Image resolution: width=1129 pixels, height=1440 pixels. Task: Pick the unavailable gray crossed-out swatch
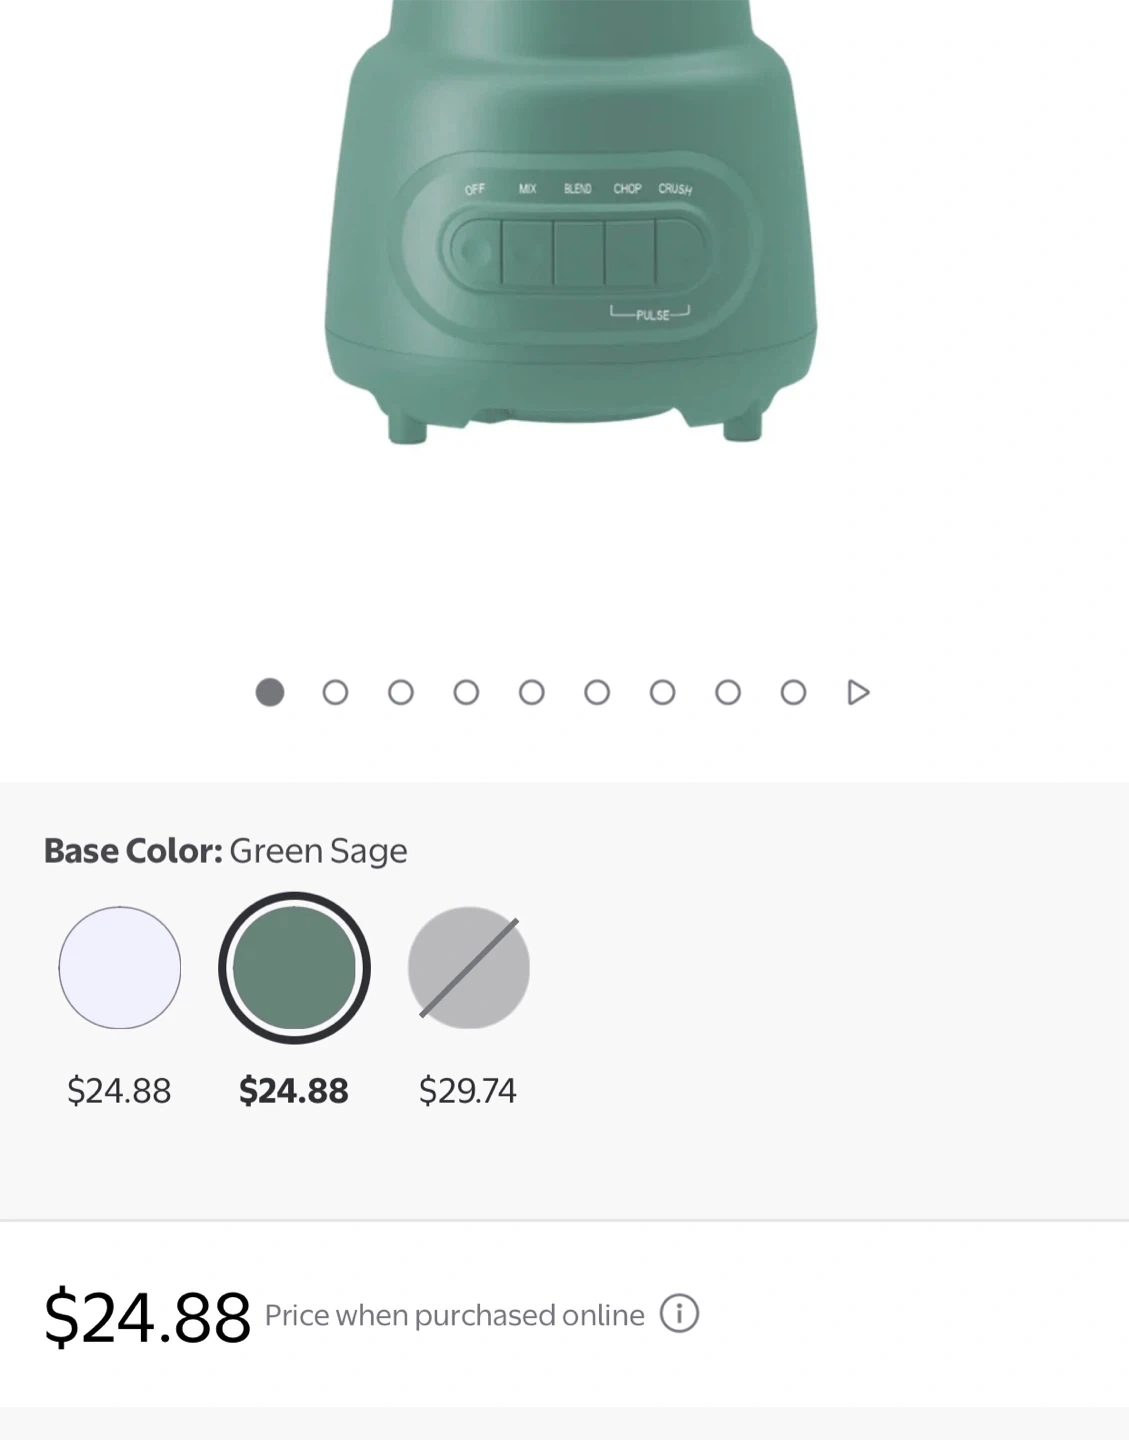click(468, 967)
